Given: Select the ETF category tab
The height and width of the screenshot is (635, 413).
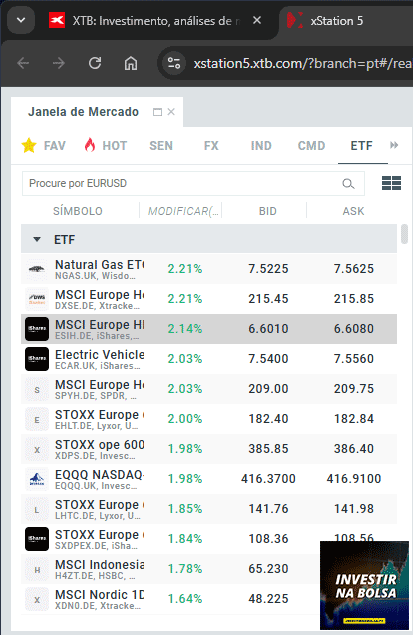Looking at the screenshot, I should click(362, 145).
